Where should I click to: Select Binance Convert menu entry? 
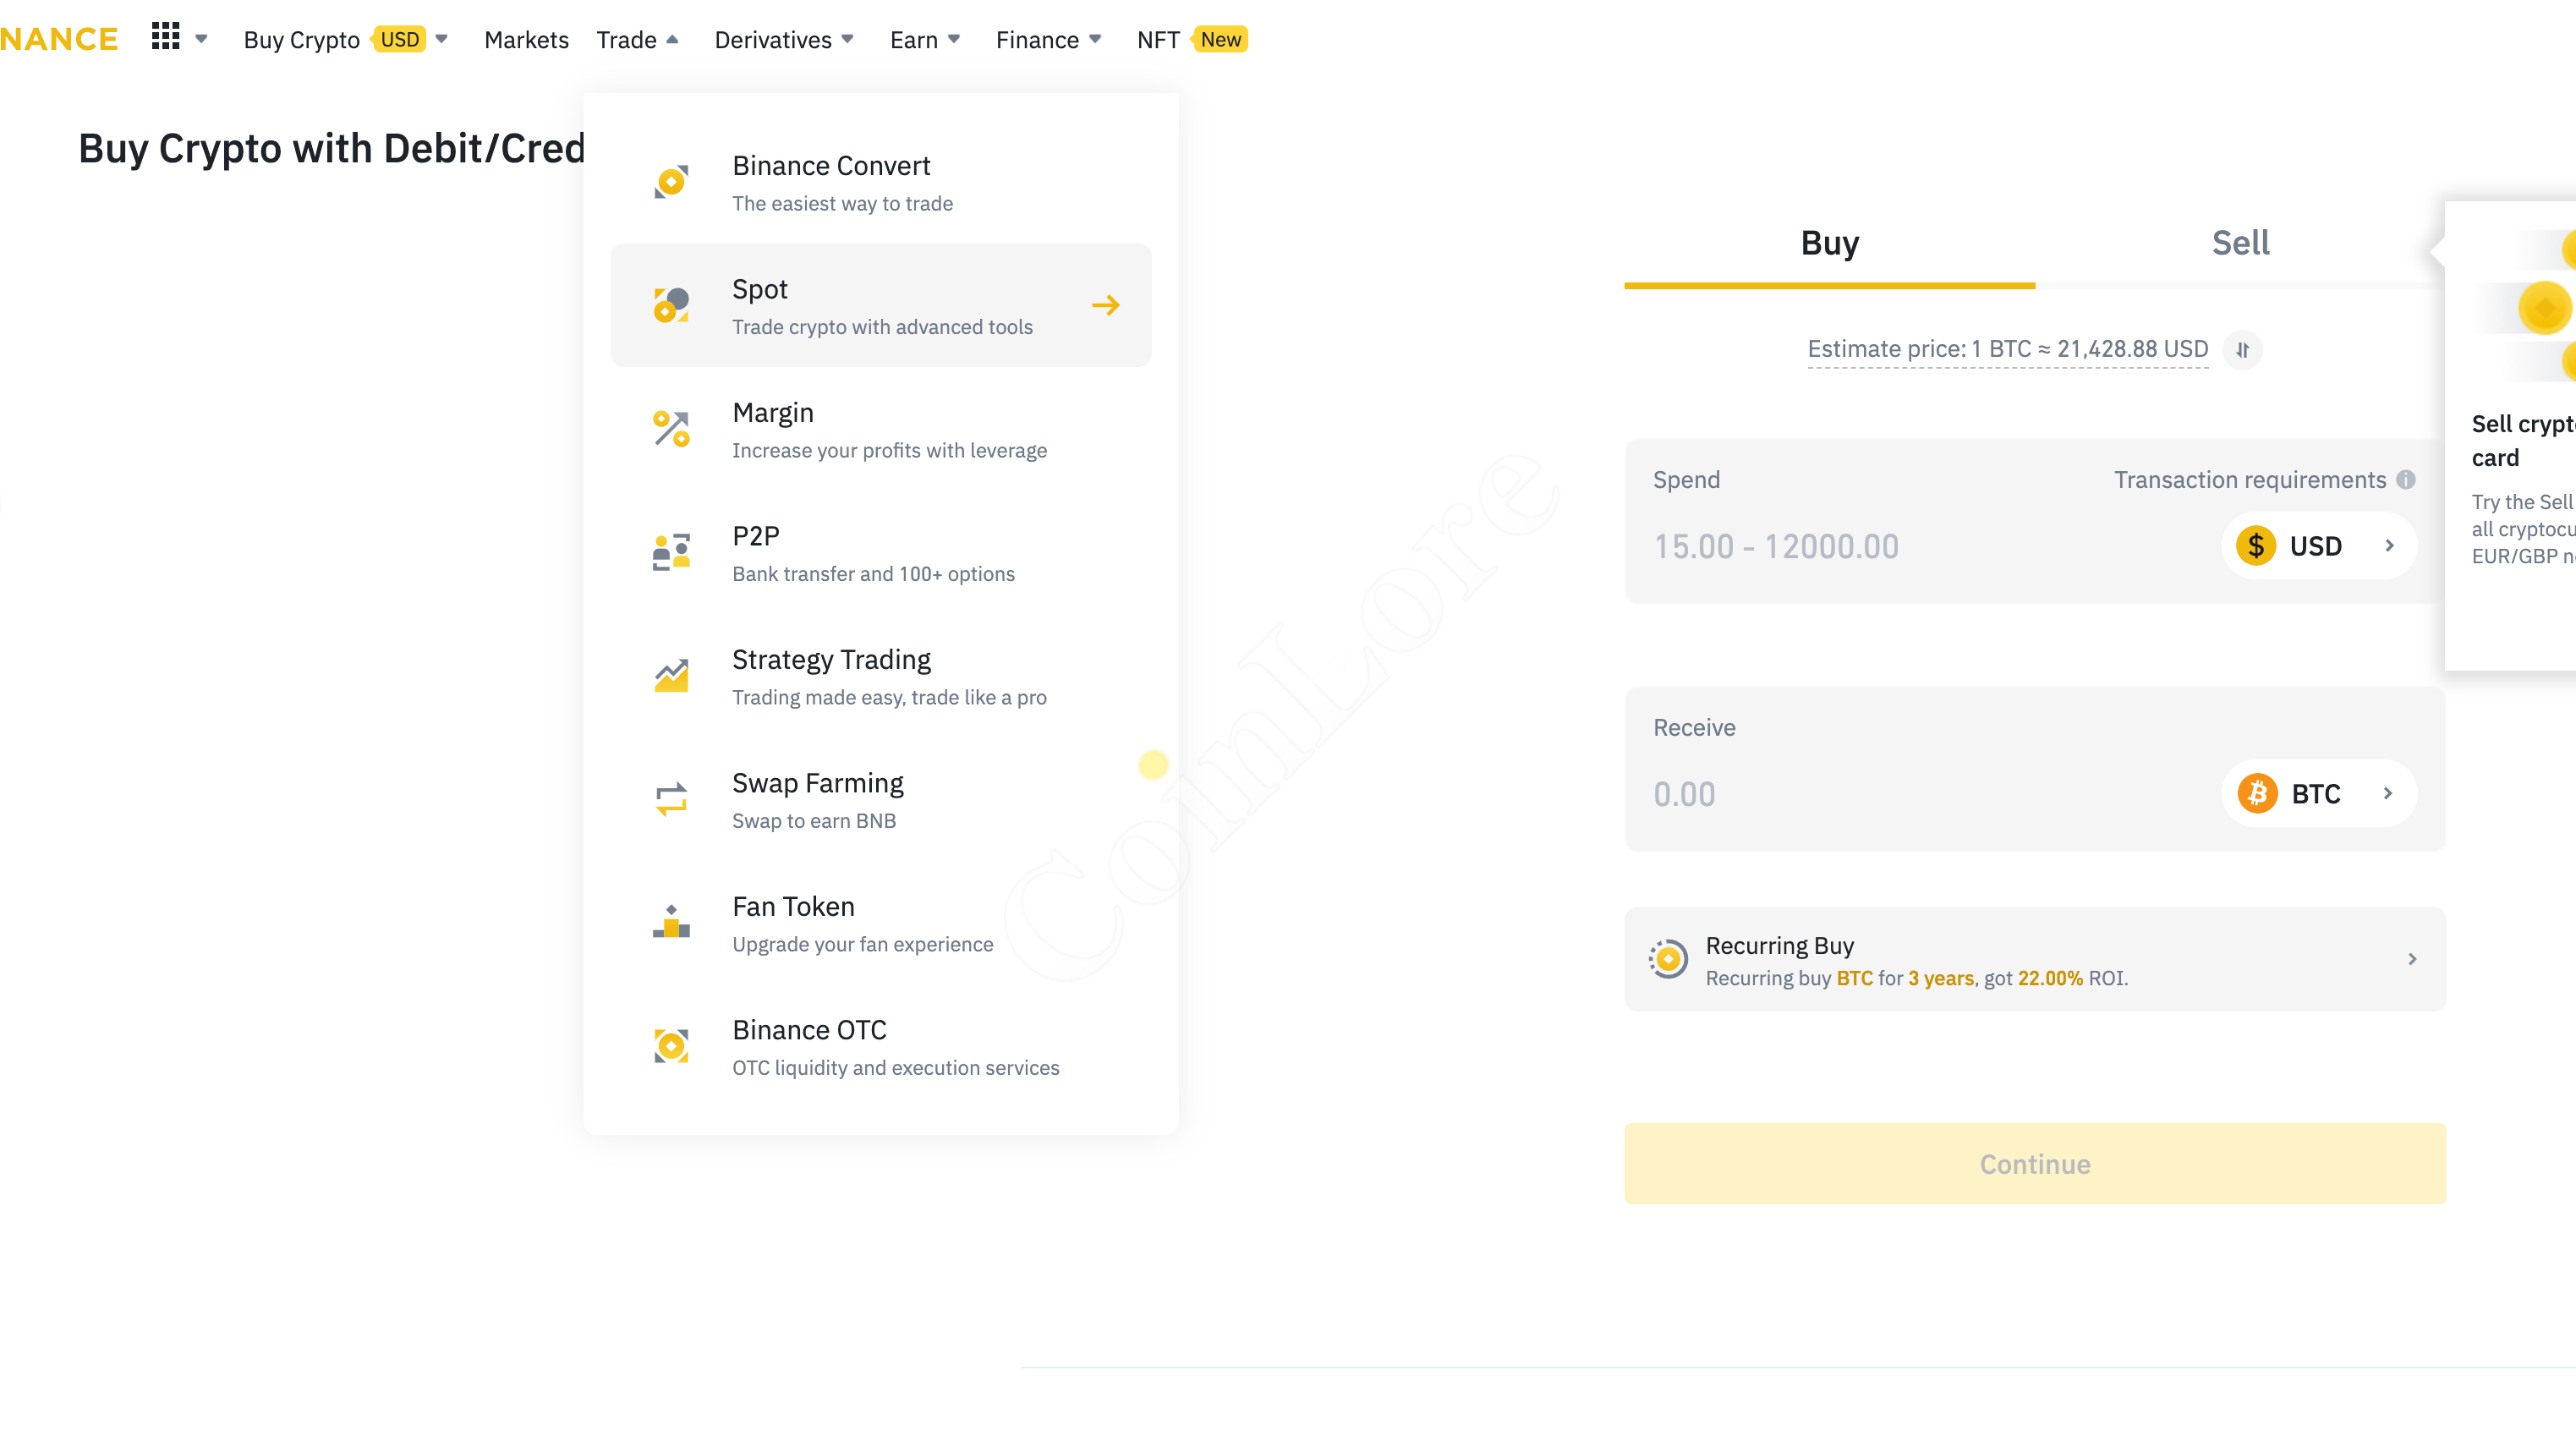point(880,182)
